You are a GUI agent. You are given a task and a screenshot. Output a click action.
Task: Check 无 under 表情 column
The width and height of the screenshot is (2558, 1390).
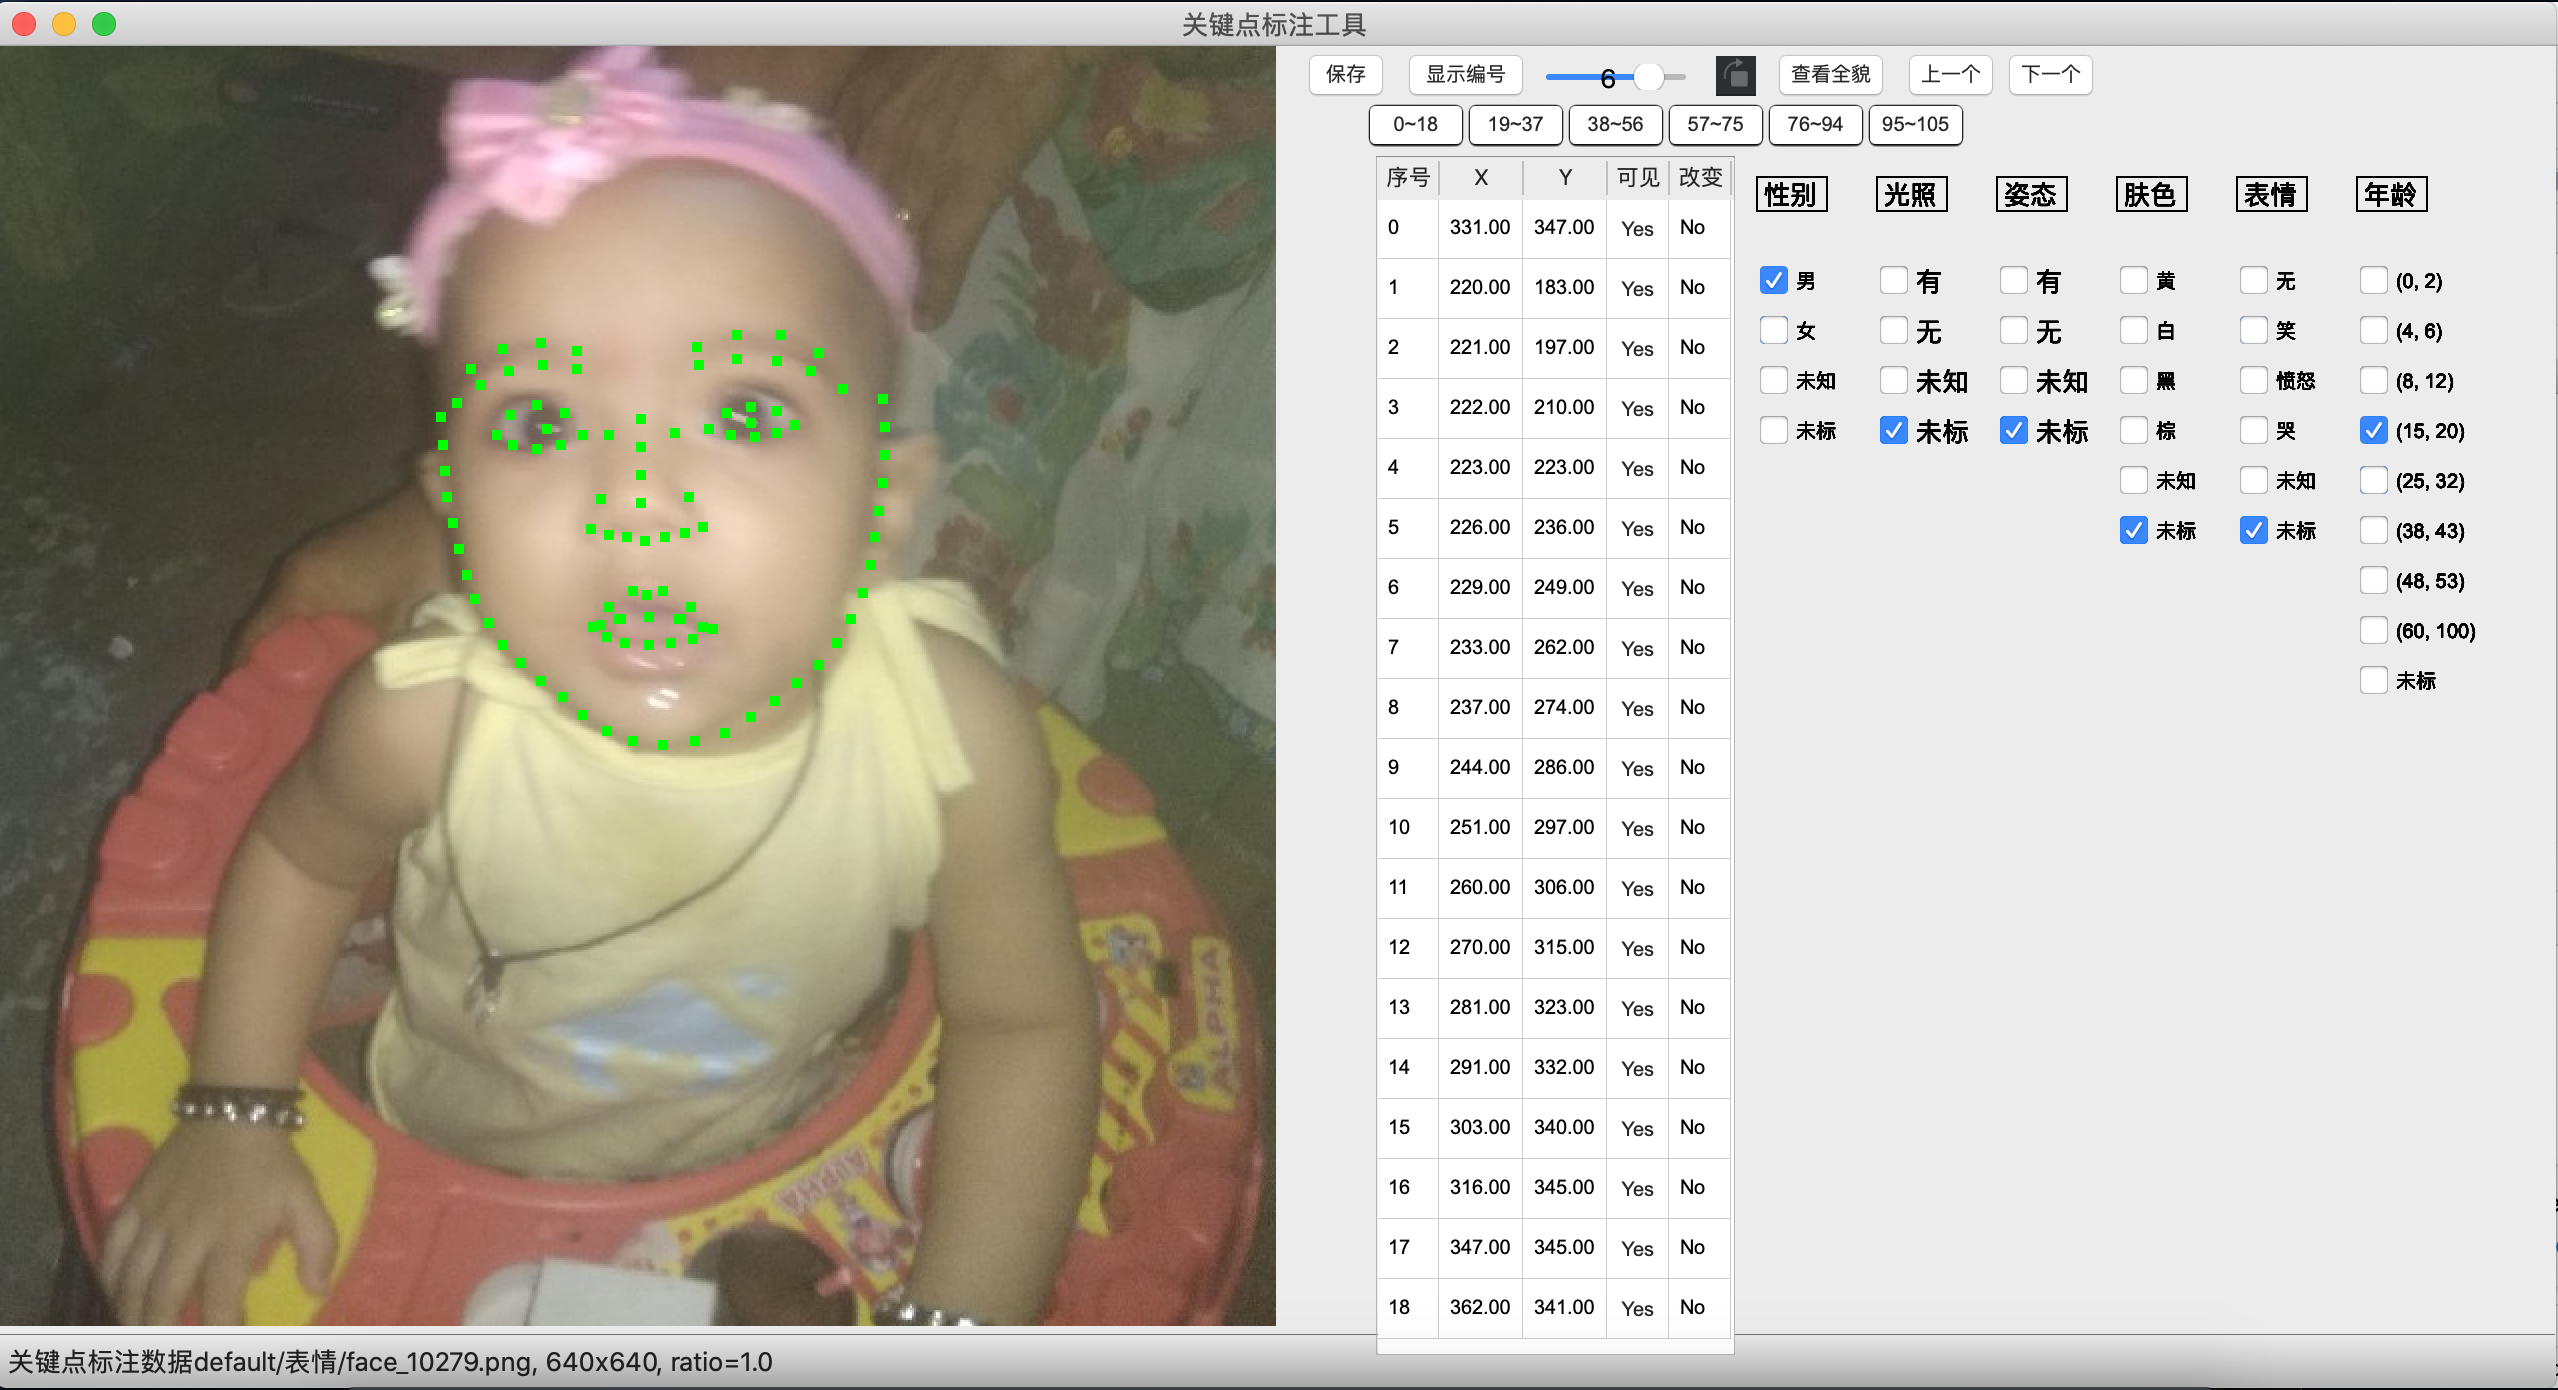click(x=2253, y=280)
